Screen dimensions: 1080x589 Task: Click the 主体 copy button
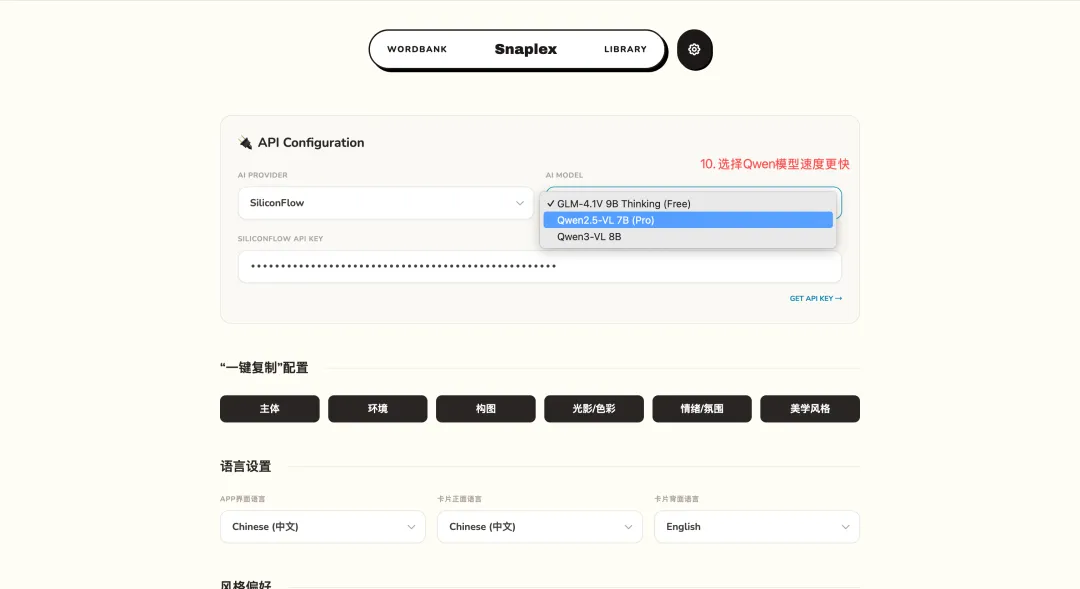(x=269, y=409)
